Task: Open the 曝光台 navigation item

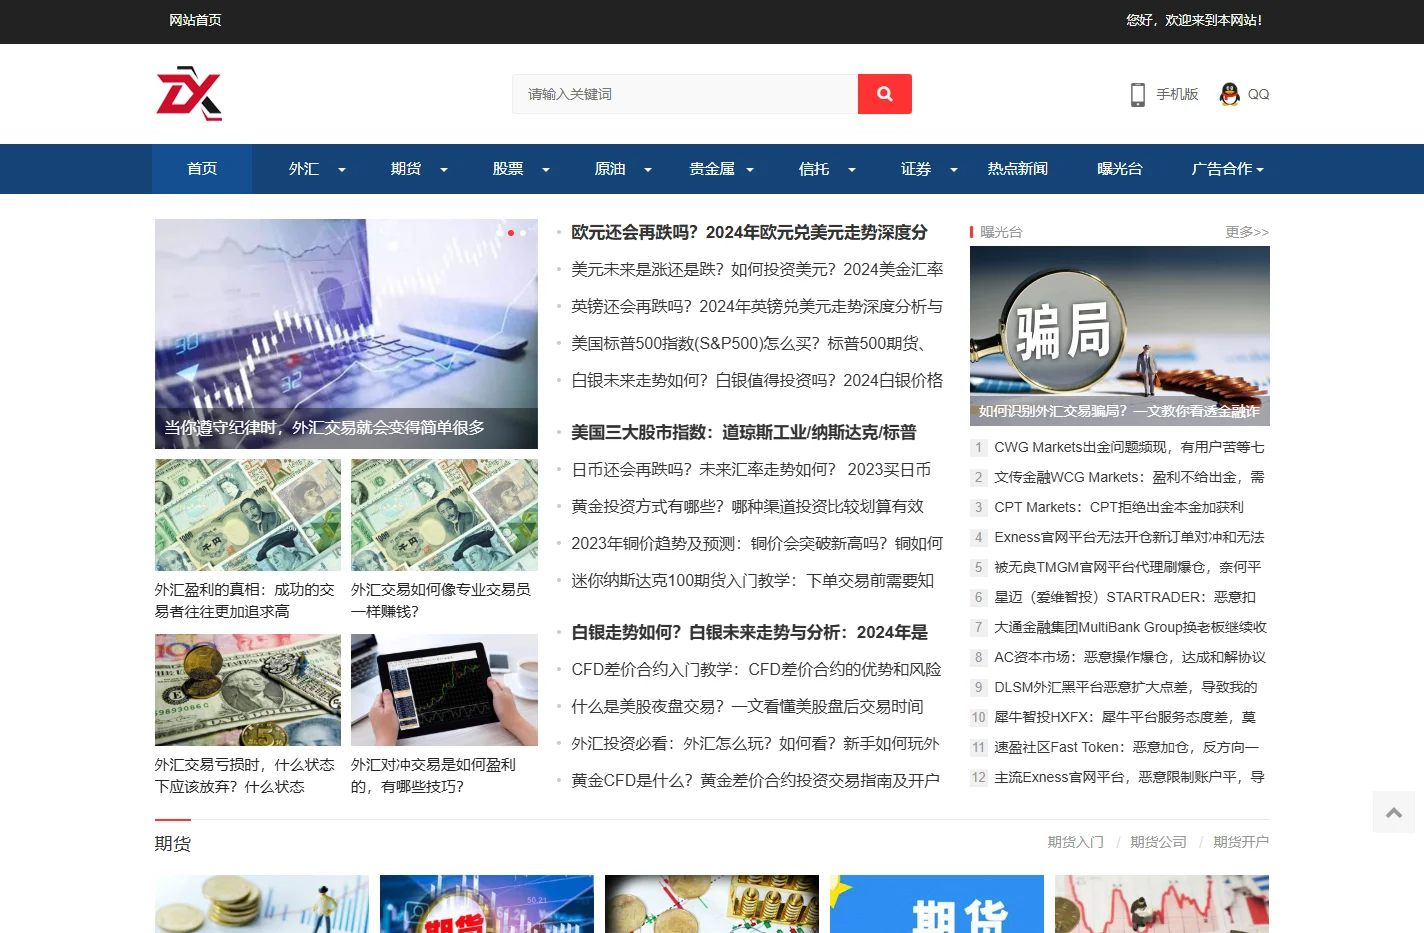Action: tap(1120, 169)
